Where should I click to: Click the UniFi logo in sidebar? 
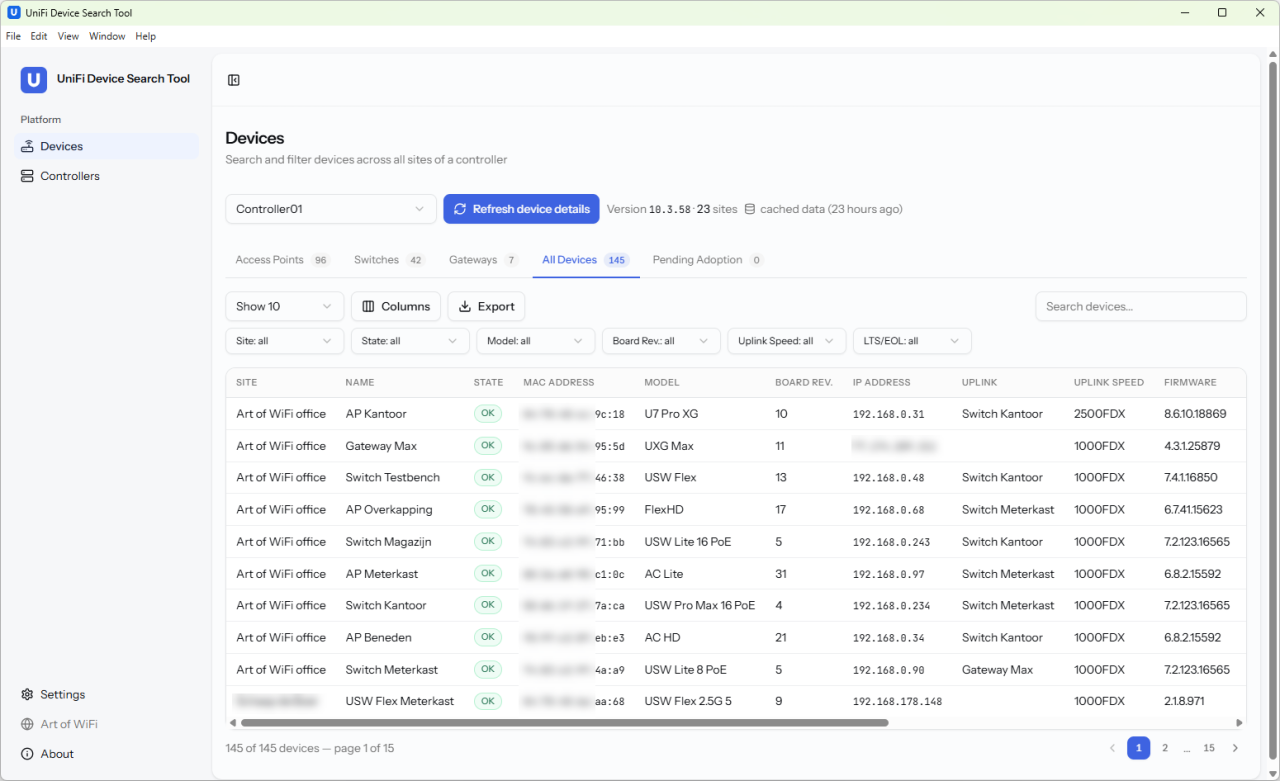[34, 80]
